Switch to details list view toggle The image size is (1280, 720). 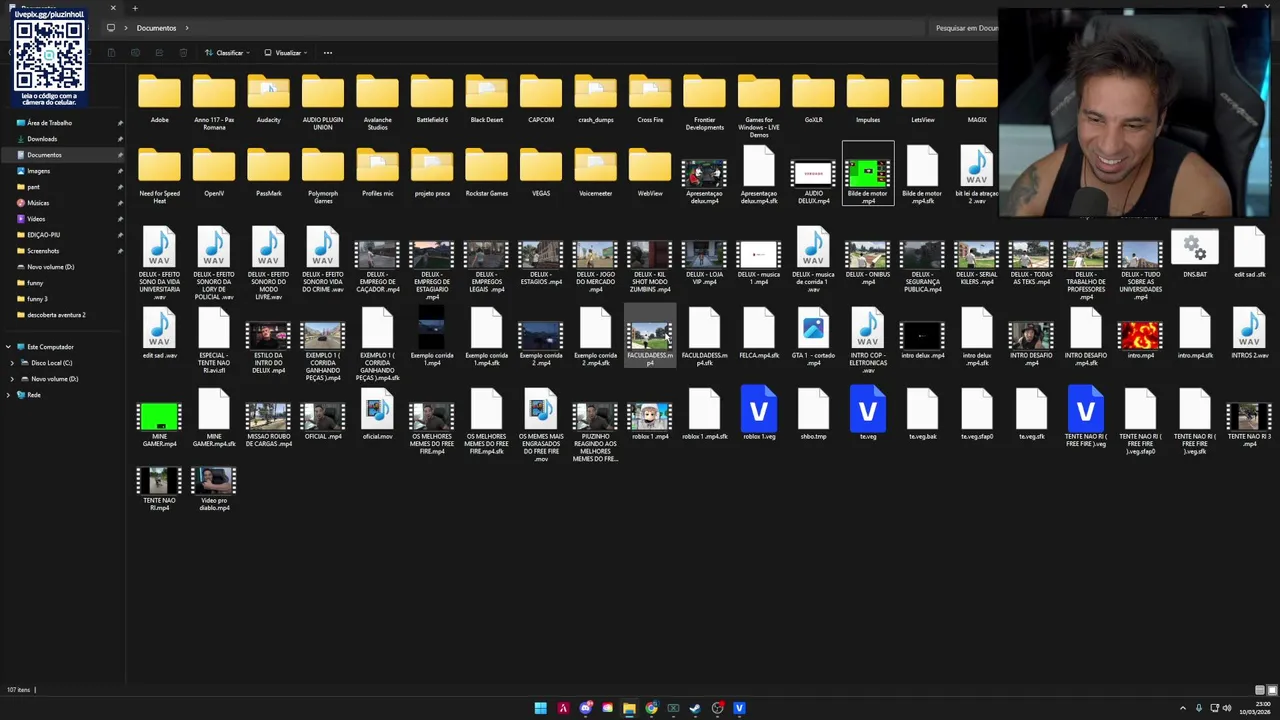tap(1259, 690)
